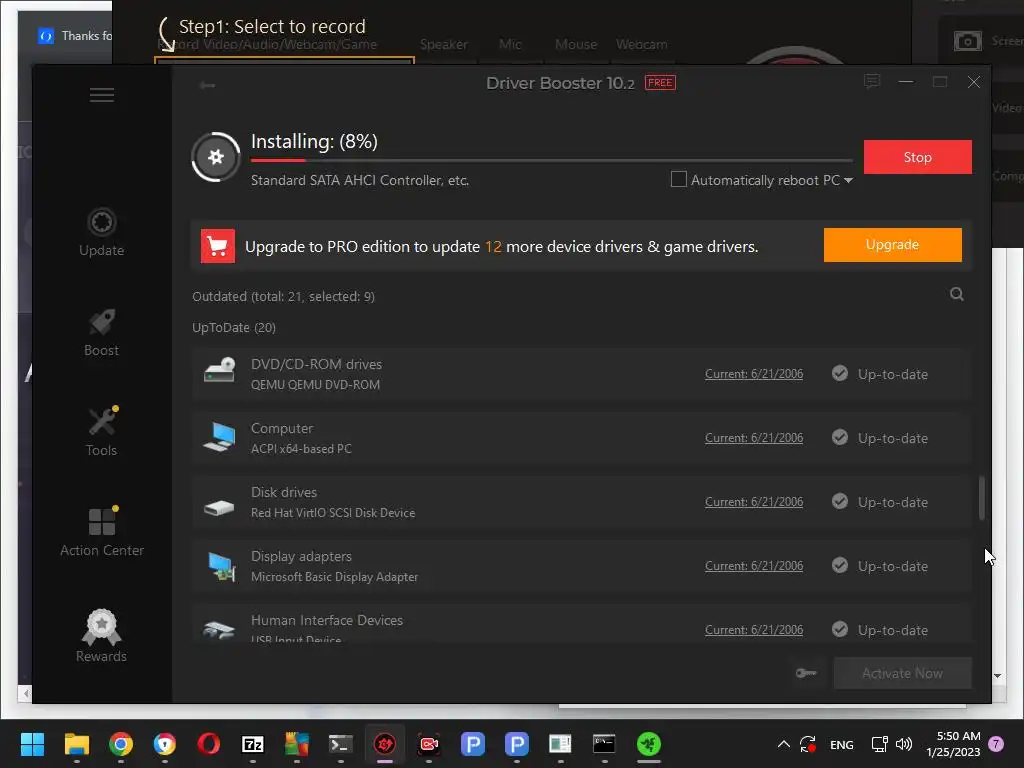Click the DVD/CD-ROM drives device icon
This screenshot has height=768, width=1024.
point(219,370)
